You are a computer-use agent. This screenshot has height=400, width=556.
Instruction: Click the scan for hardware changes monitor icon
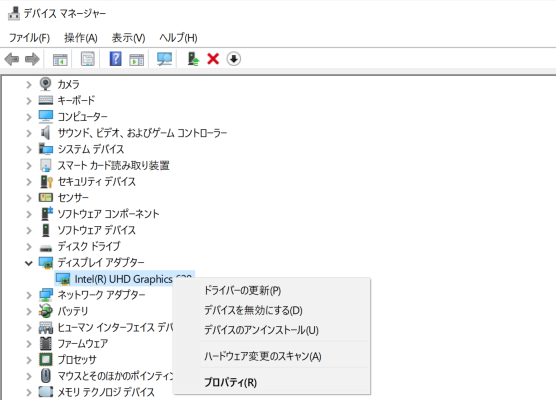click(164, 59)
